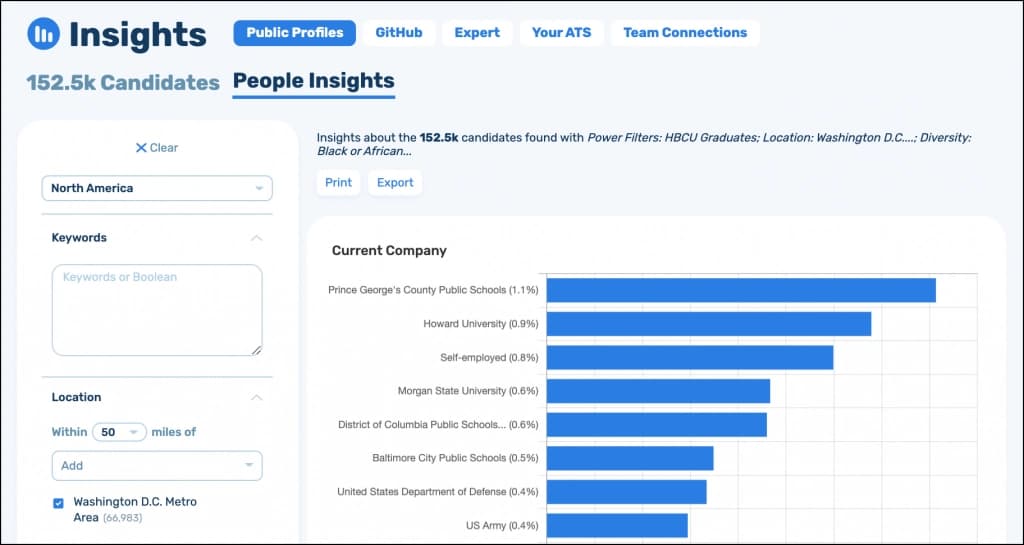Viewport: 1024px width, 545px height.
Task: Uncheck Washington D.C. Metro Area checkbox
Action: pyautogui.click(x=58, y=503)
